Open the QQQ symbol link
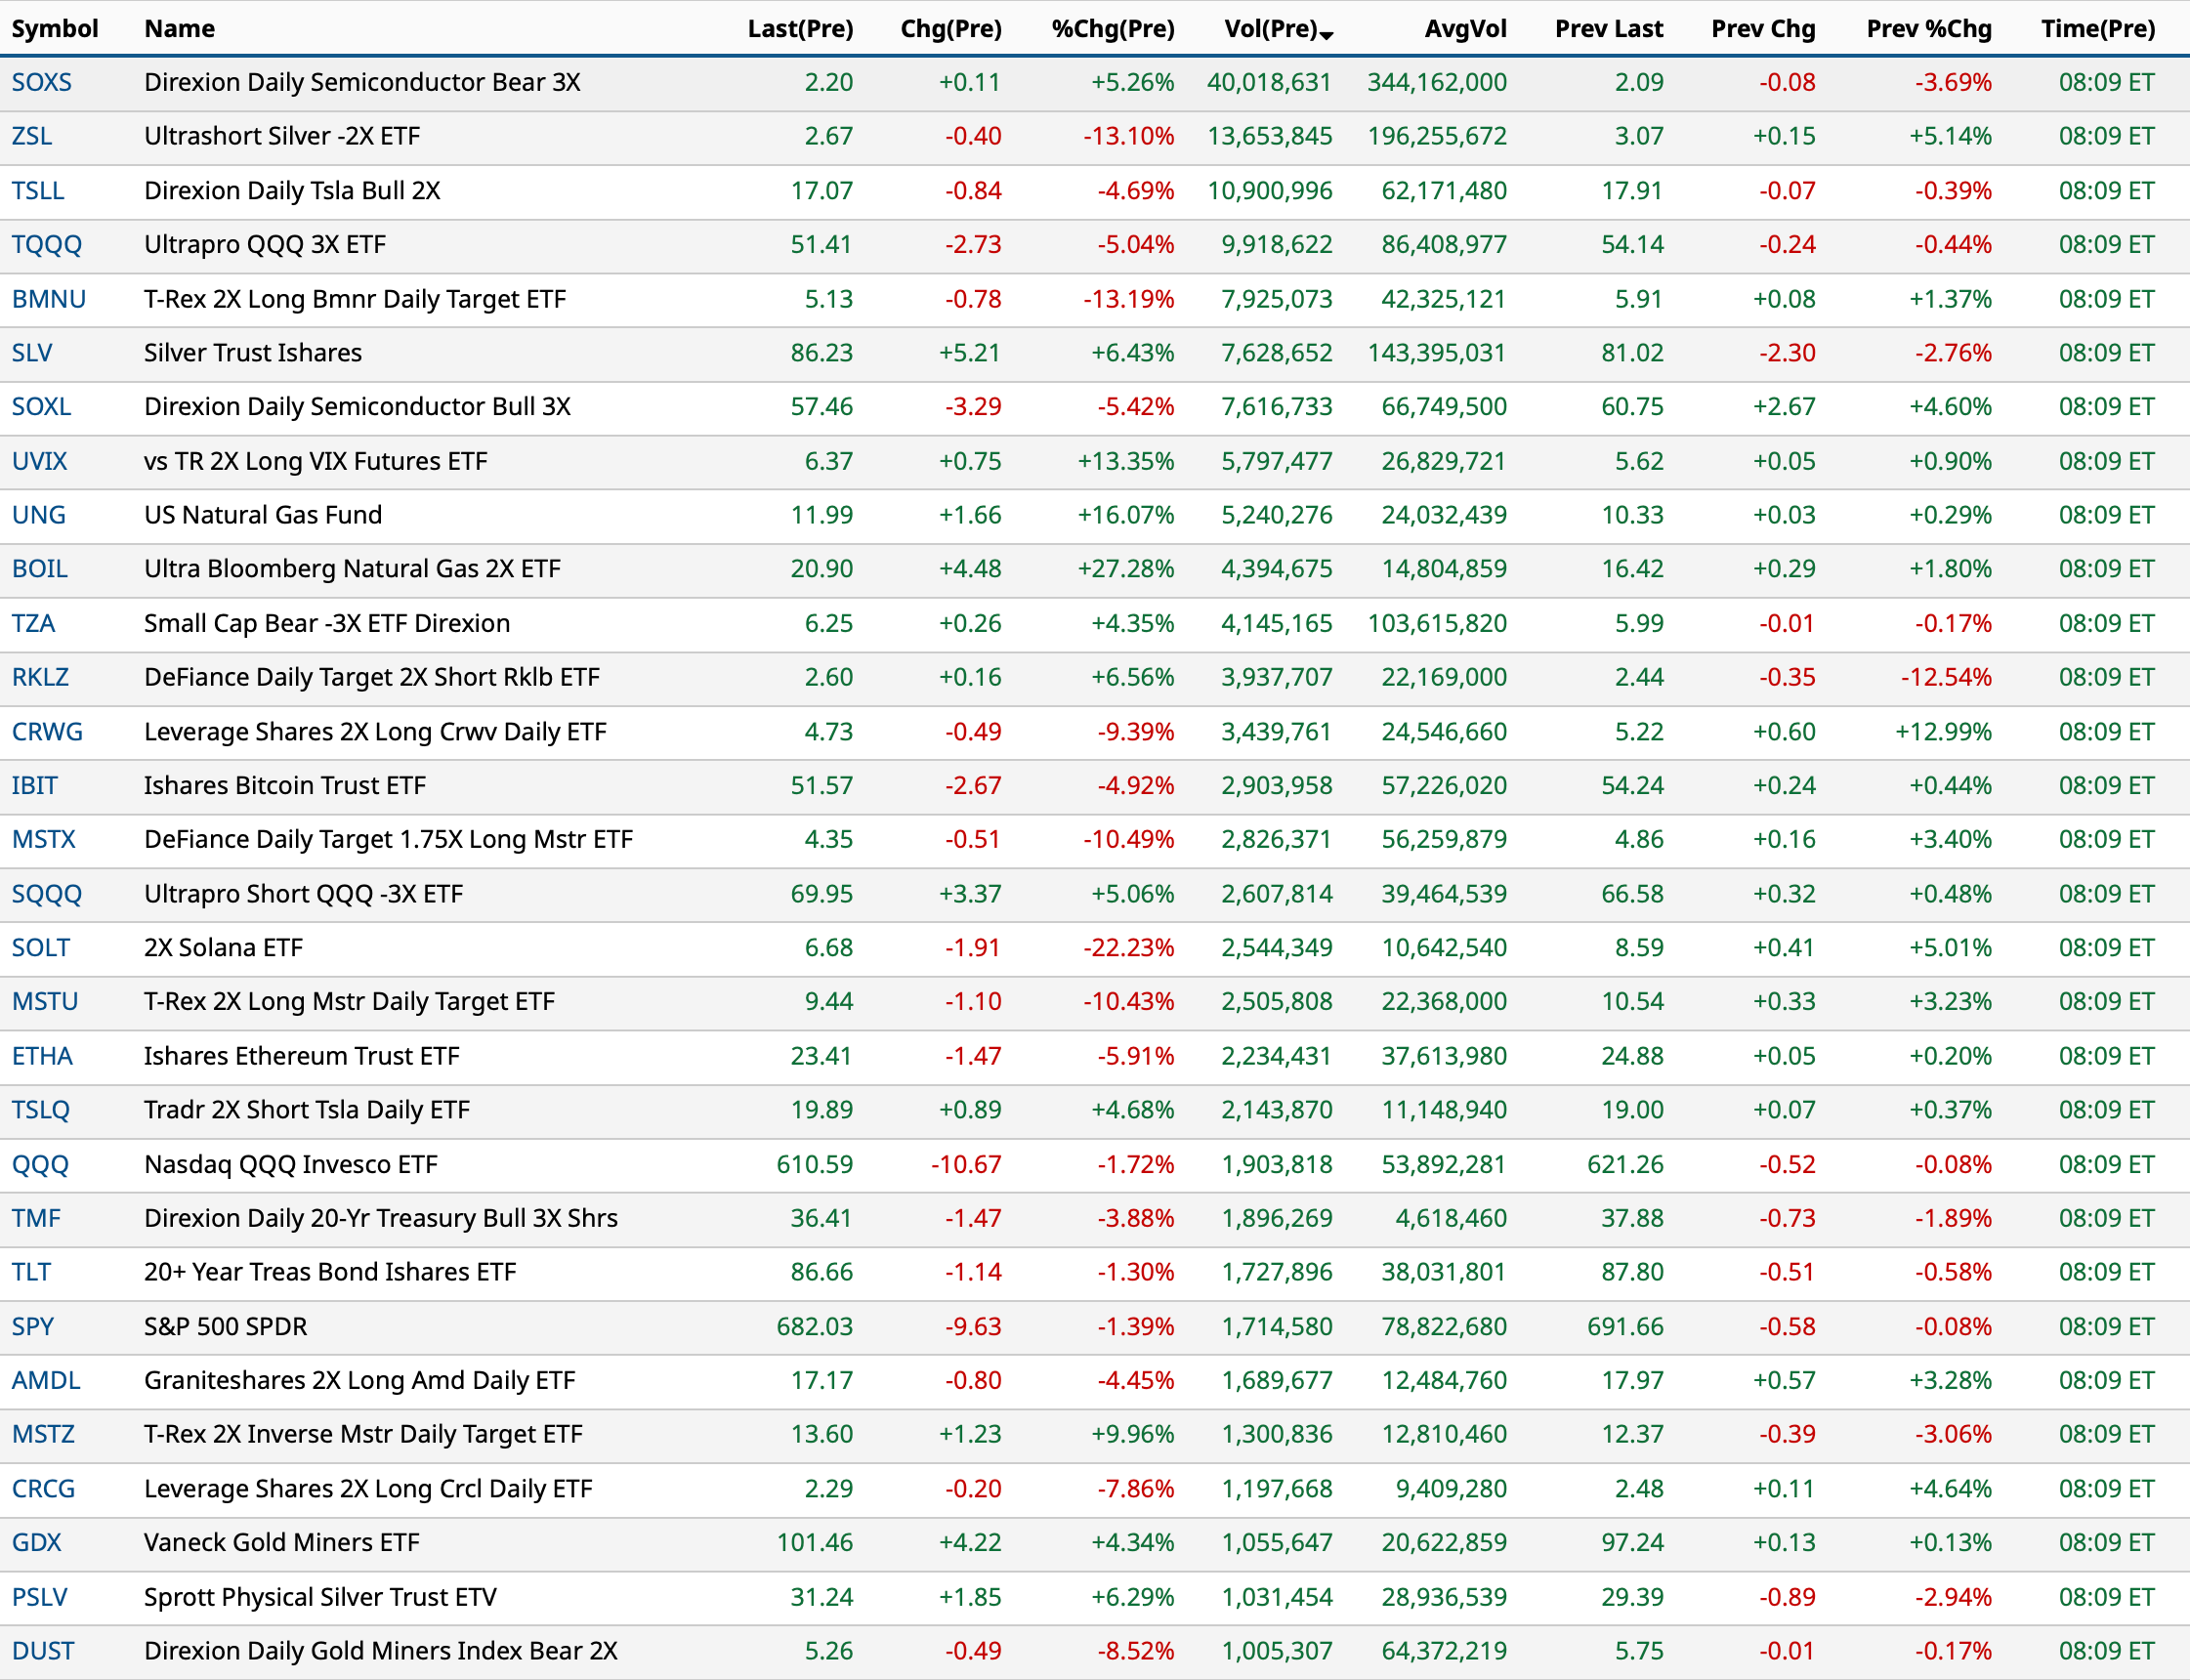 40,1164
